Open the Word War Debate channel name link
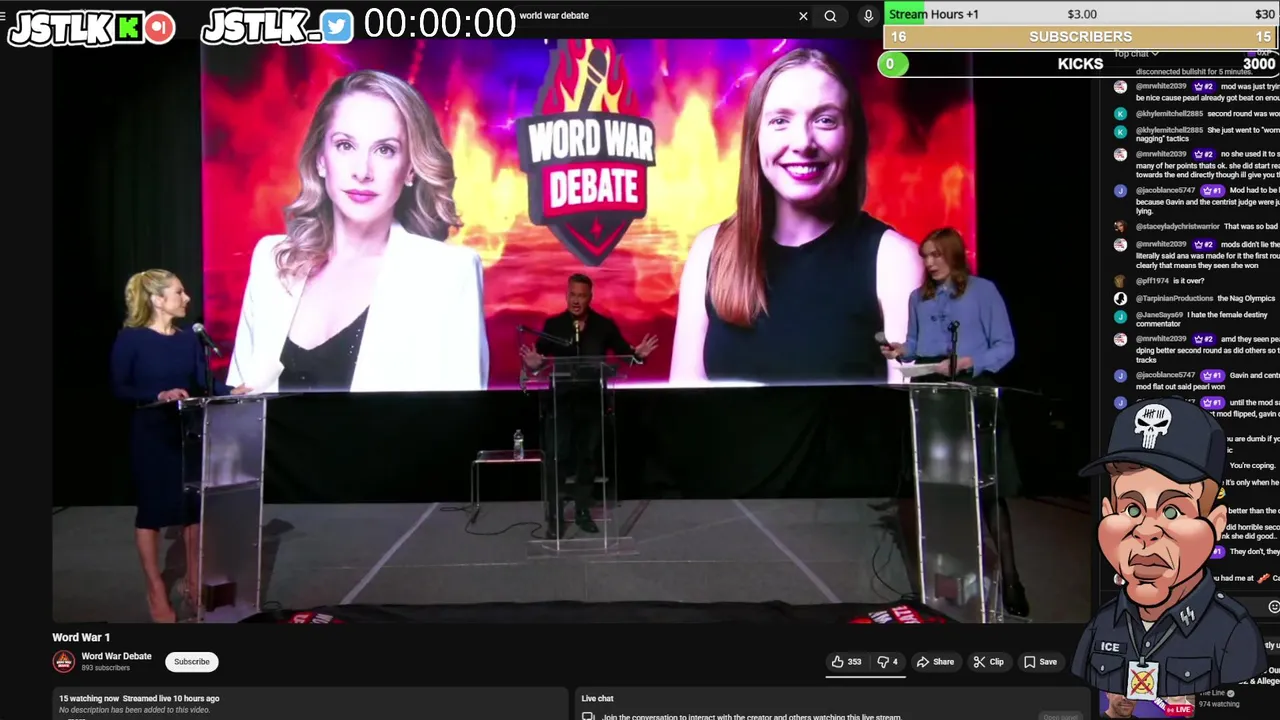 click(x=117, y=657)
